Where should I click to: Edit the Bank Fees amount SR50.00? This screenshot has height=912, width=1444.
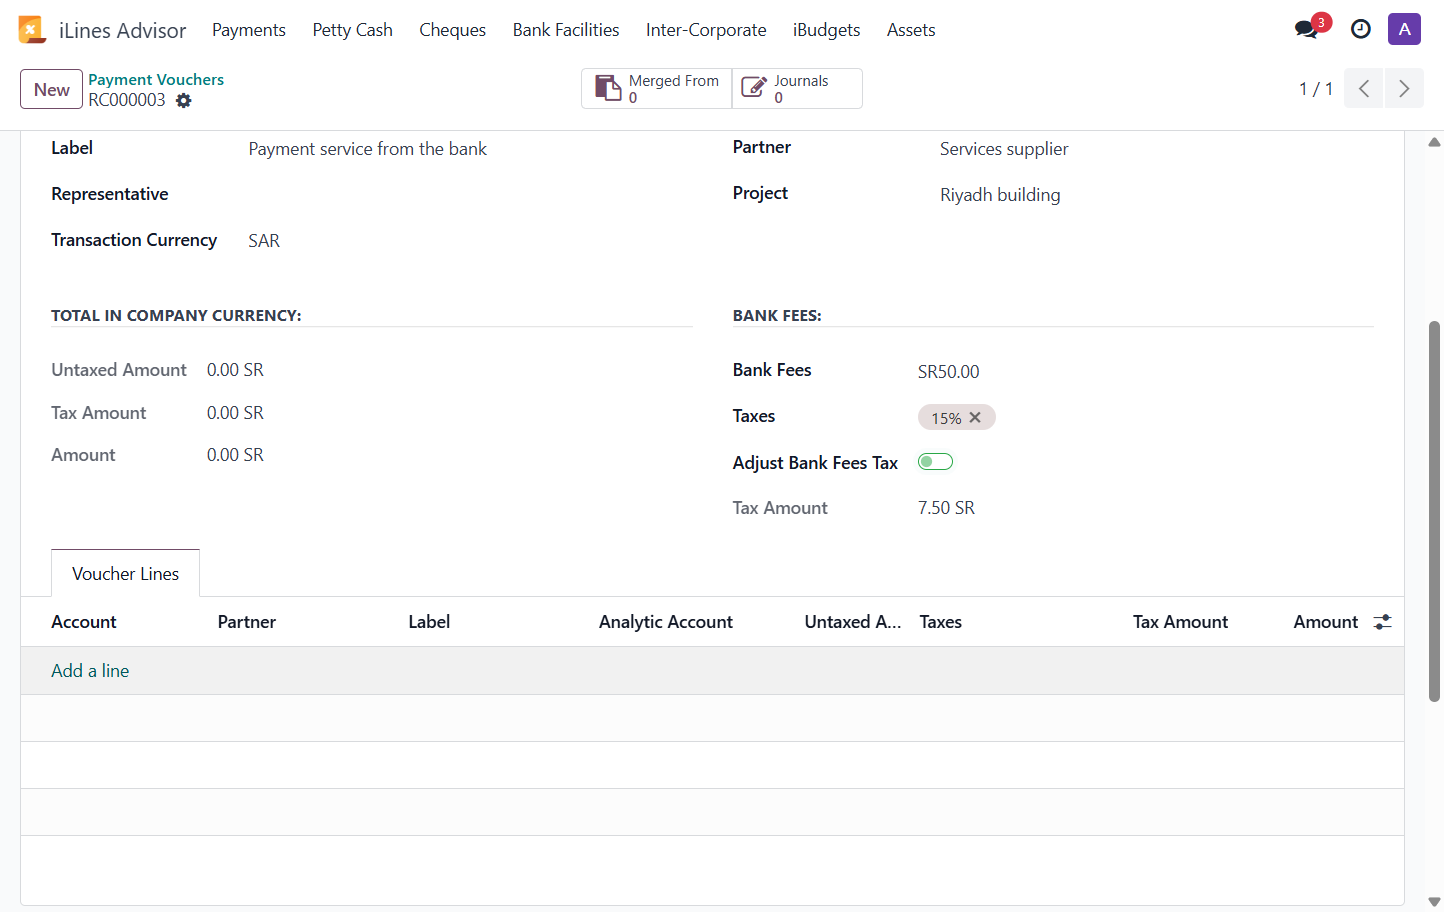click(x=948, y=372)
